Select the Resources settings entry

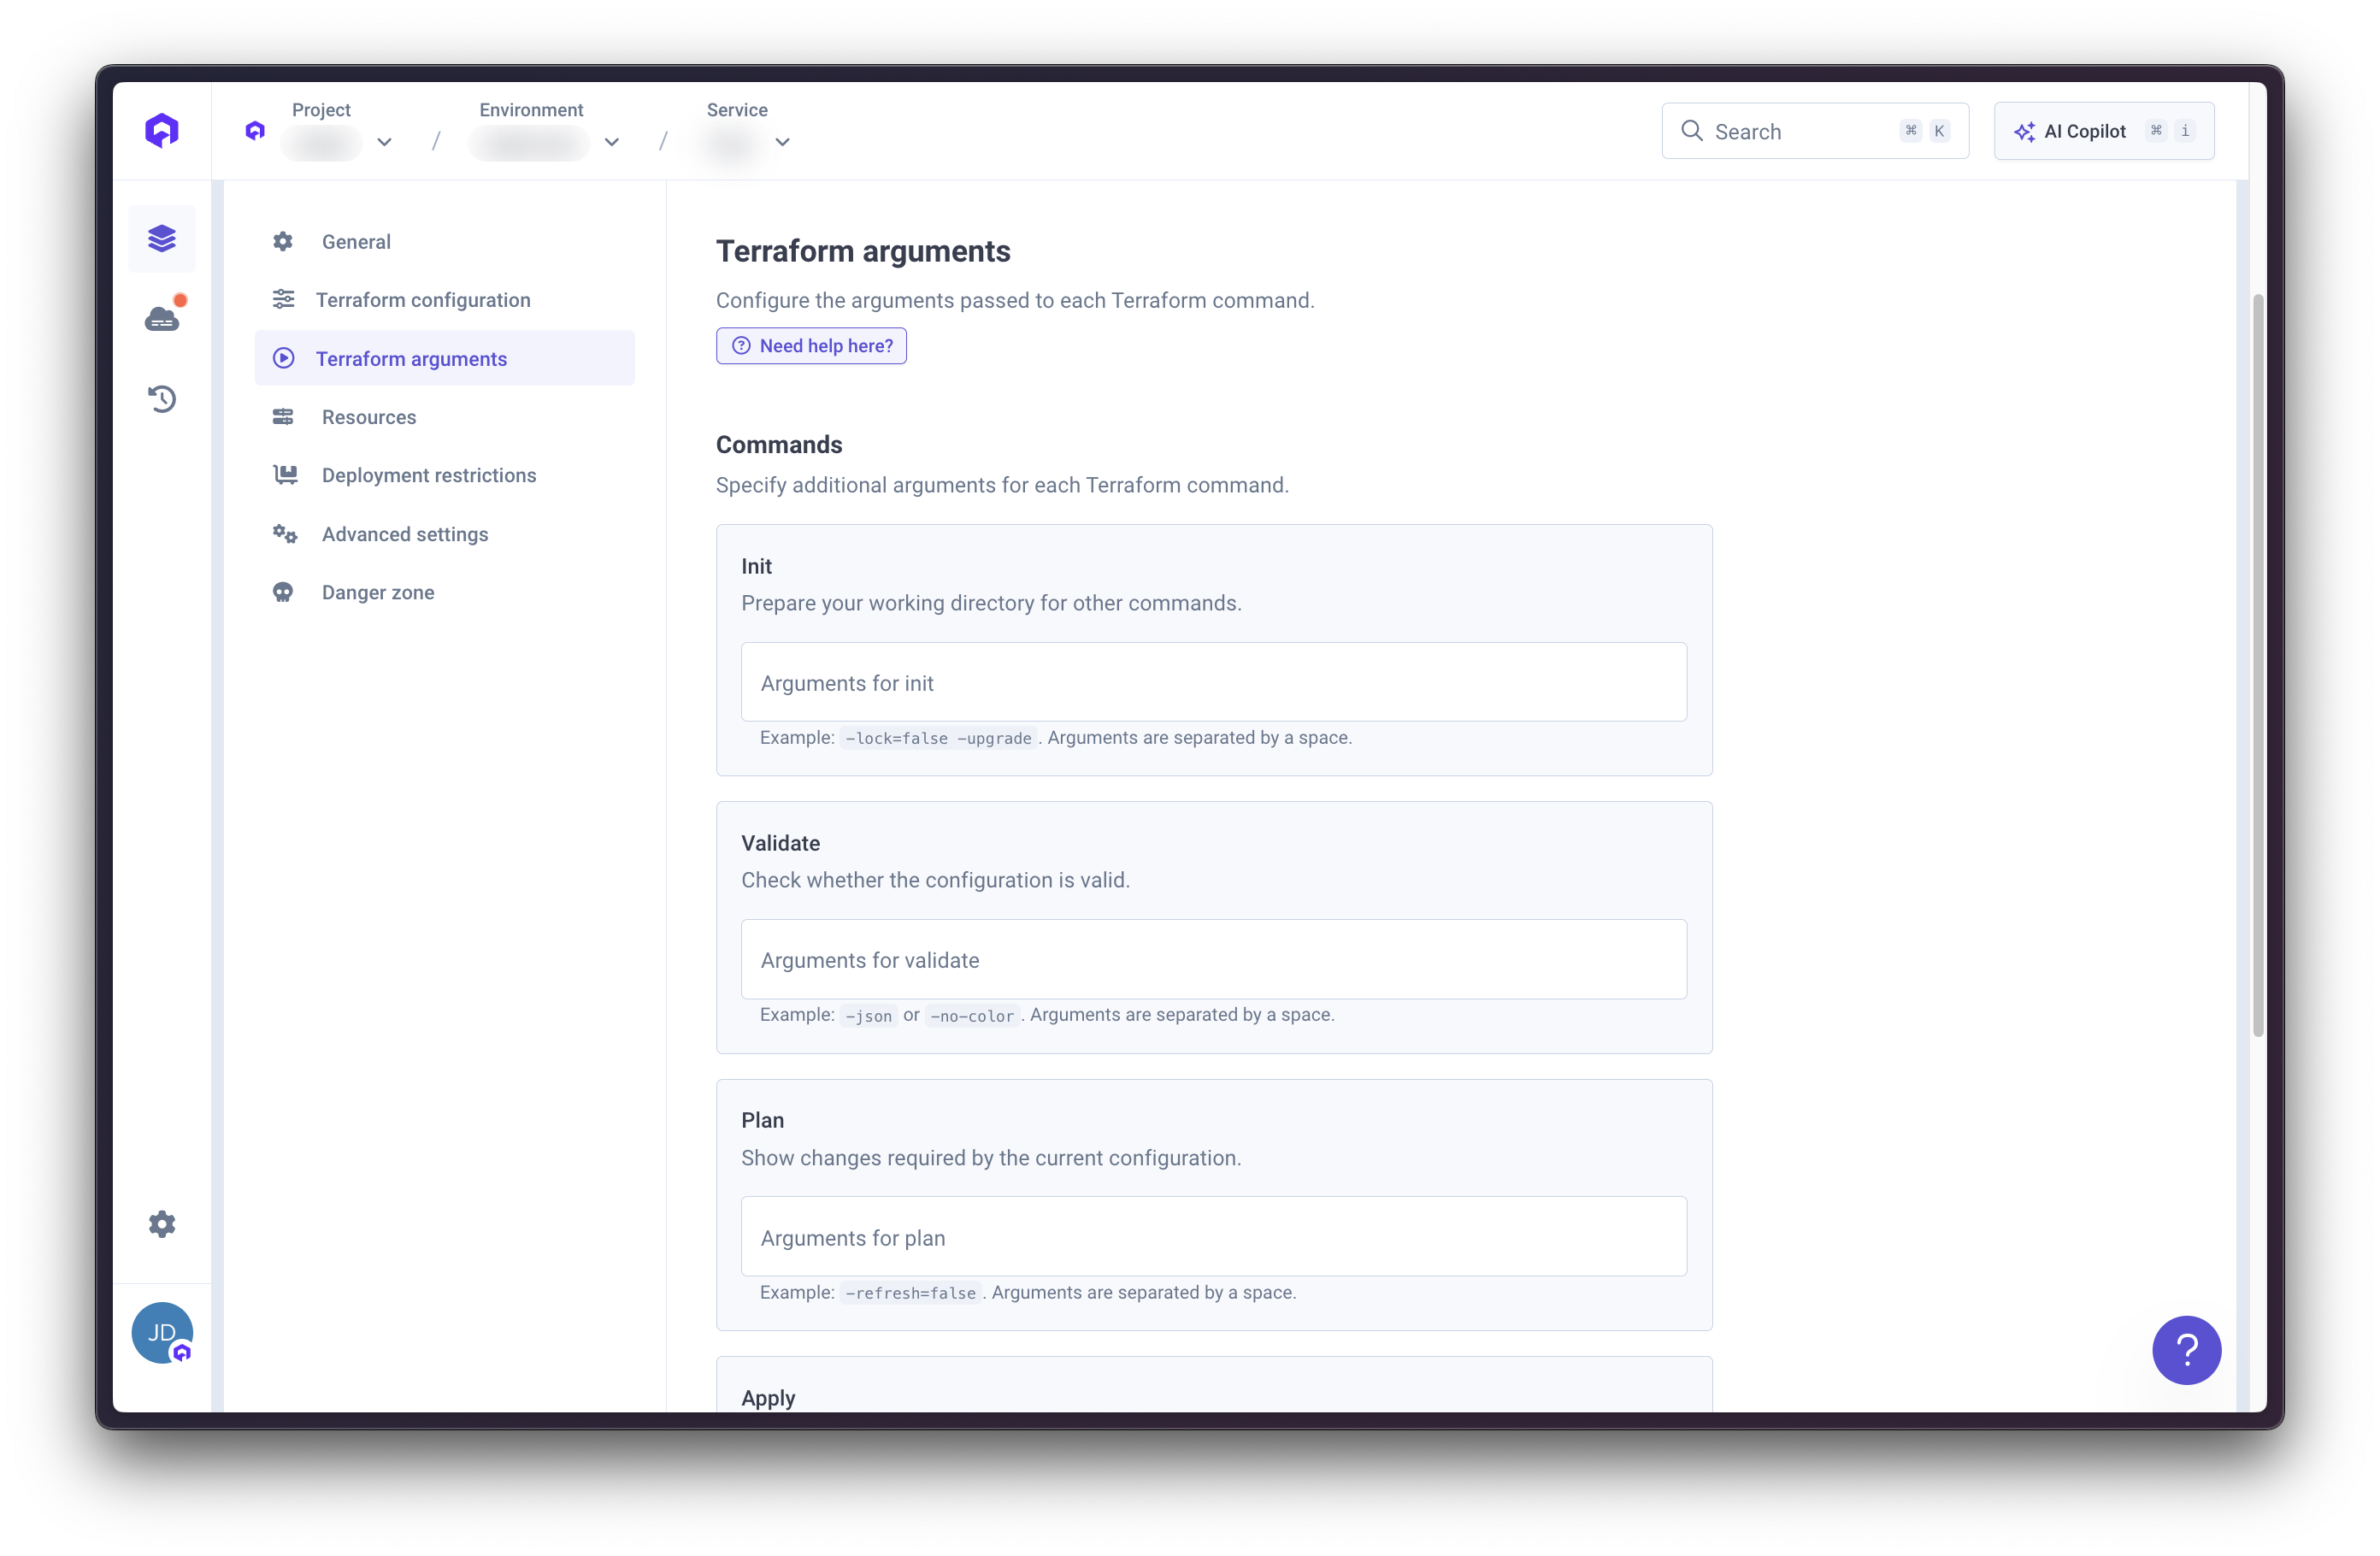(x=368, y=417)
